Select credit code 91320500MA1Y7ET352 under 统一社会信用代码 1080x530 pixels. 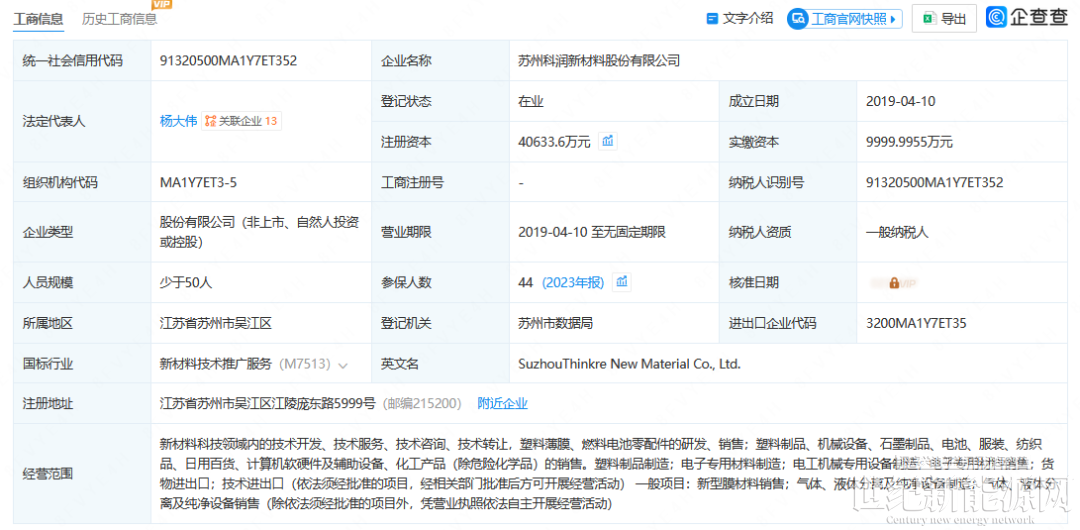(229, 61)
